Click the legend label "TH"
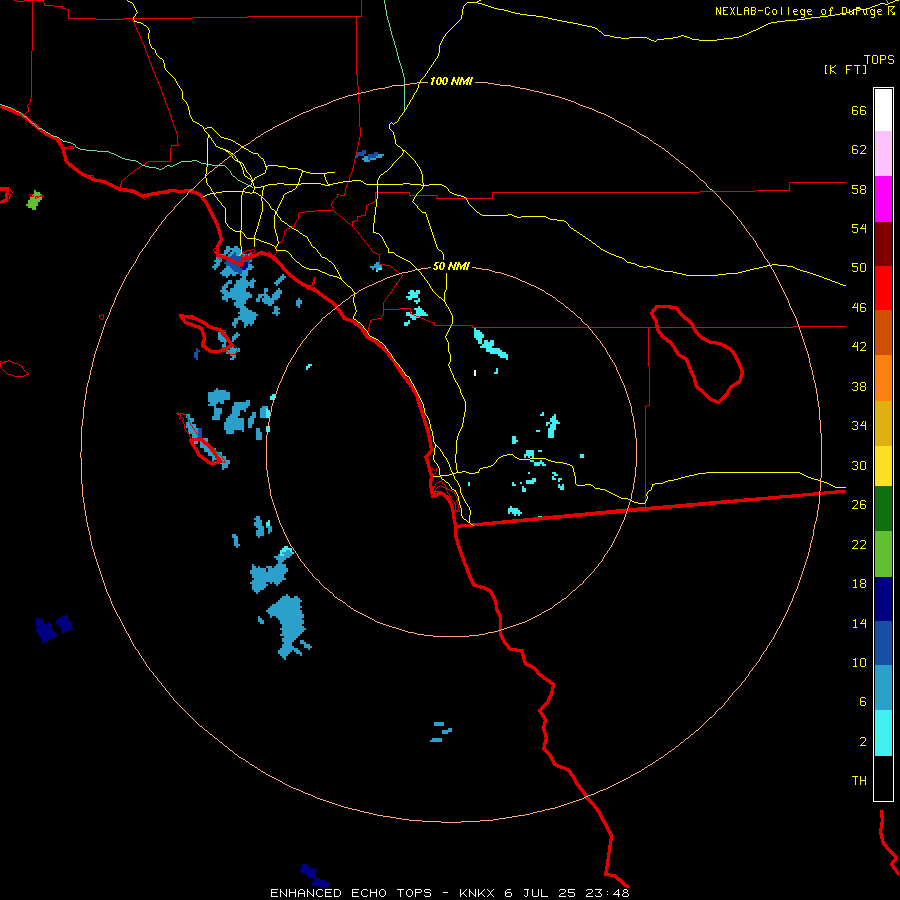The width and height of the screenshot is (900, 900). coord(859,781)
